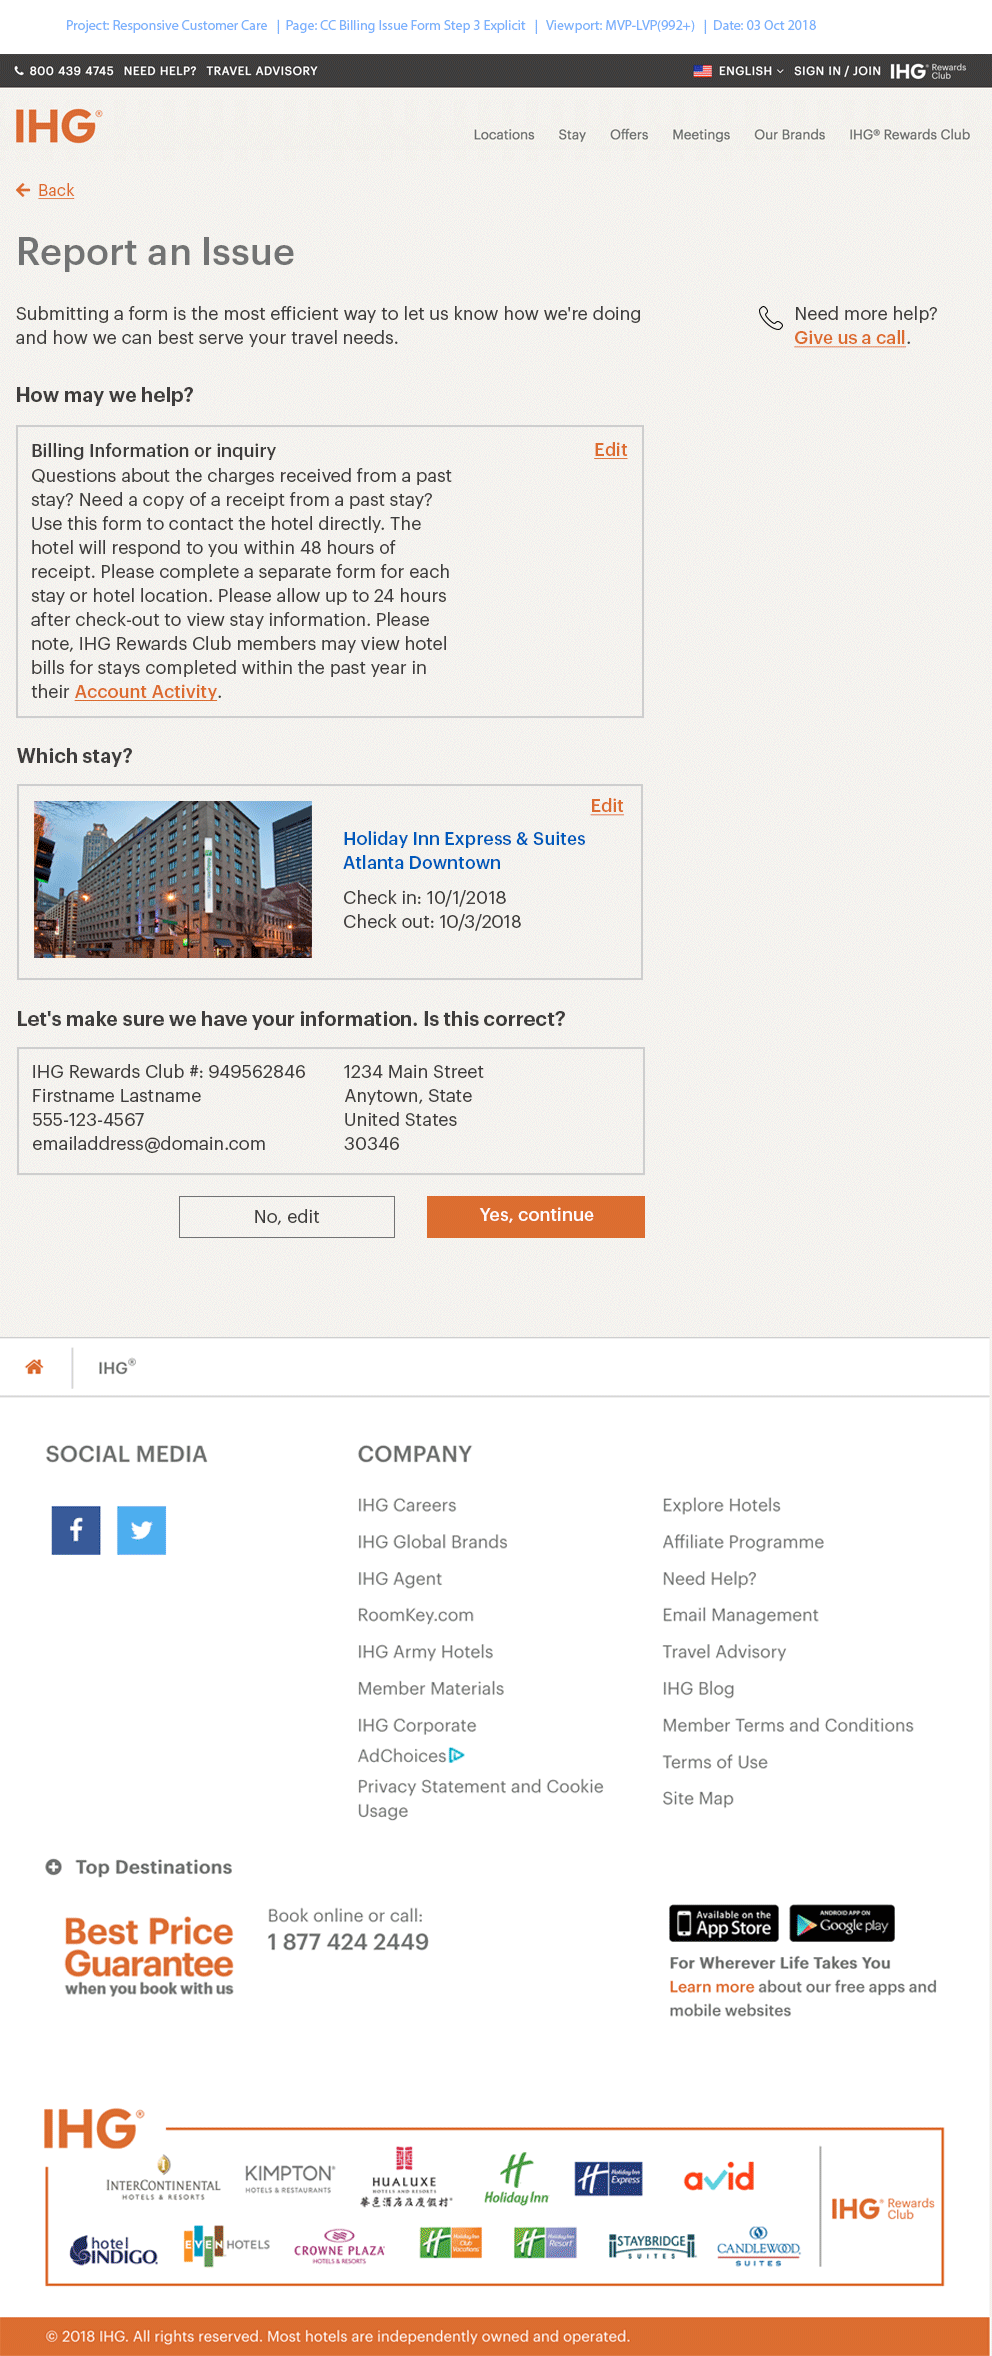The height and width of the screenshot is (2356, 992).
Task: Click the Kimpton brand logo
Action: (x=289, y=2178)
